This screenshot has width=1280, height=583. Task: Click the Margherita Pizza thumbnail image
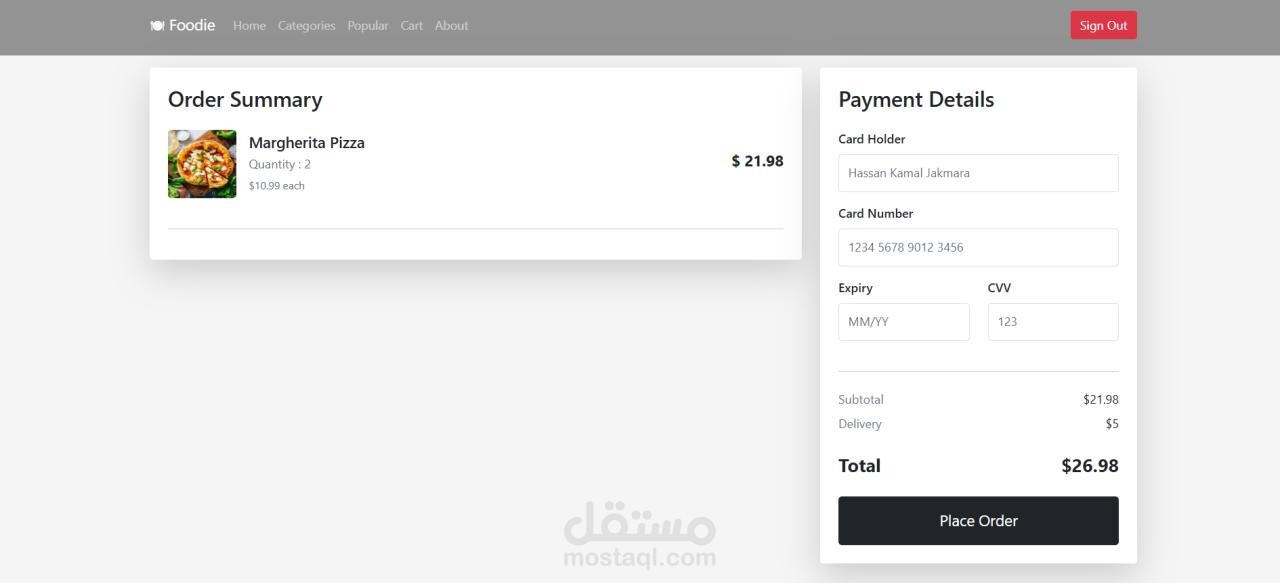(x=202, y=164)
